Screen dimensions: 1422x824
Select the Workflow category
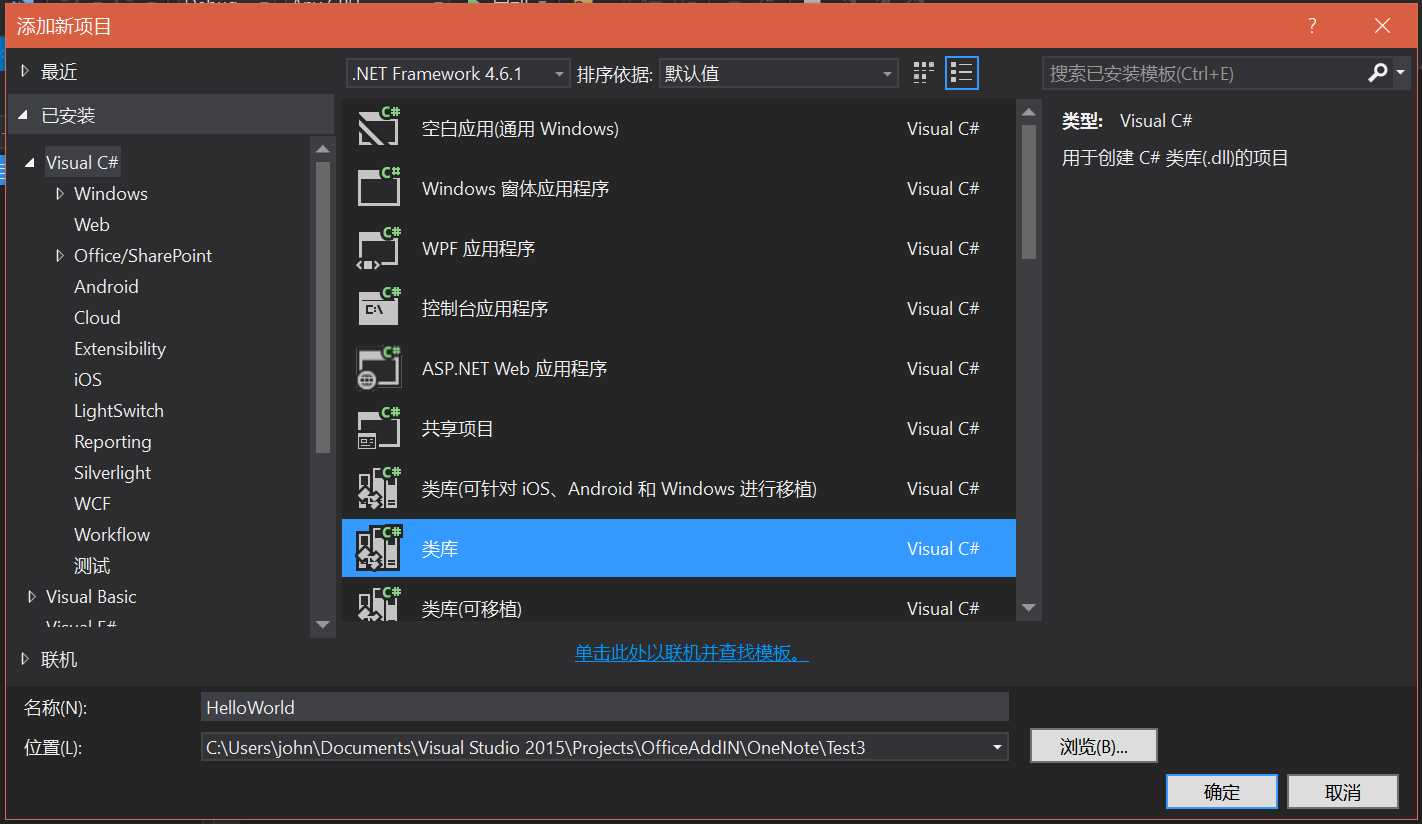click(x=112, y=535)
